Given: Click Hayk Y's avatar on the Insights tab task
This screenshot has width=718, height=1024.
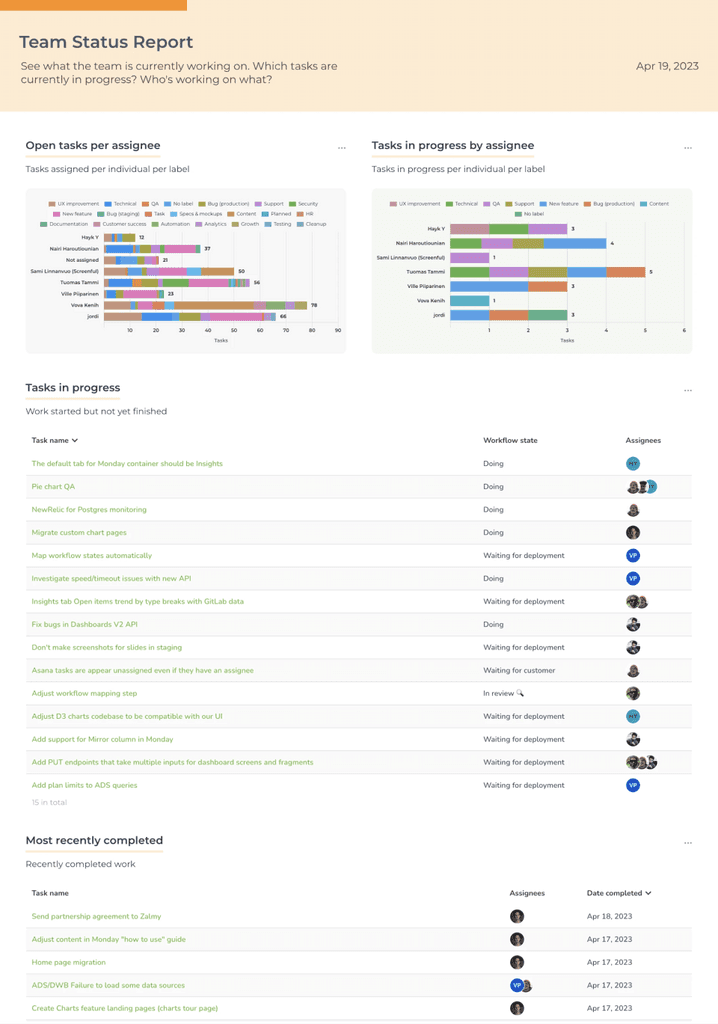Looking at the screenshot, I should (634, 601).
